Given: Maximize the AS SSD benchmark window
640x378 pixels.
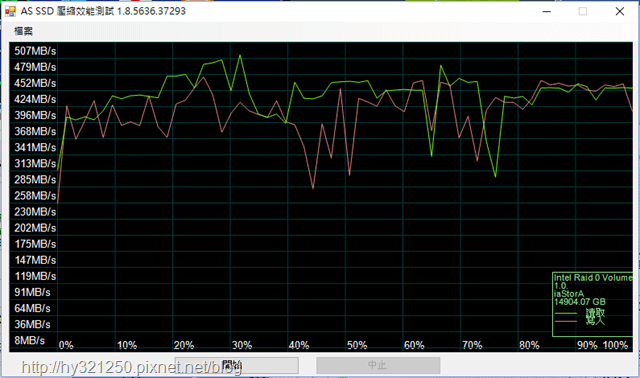Looking at the screenshot, I should [x=583, y=11].
